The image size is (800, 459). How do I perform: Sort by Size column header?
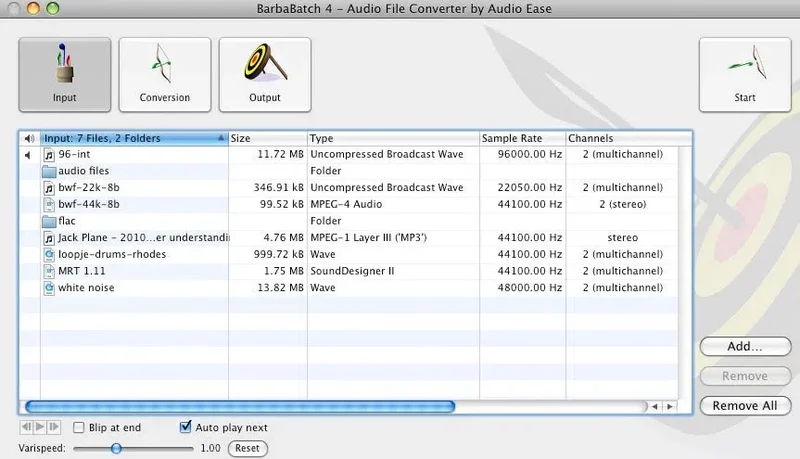(x=268, y=138)
